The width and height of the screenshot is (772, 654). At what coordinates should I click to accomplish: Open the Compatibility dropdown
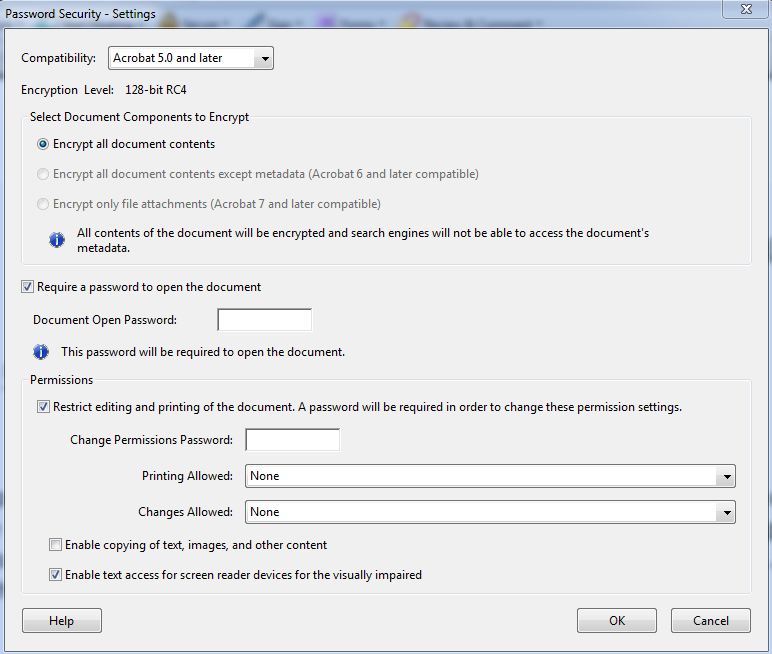191,58
